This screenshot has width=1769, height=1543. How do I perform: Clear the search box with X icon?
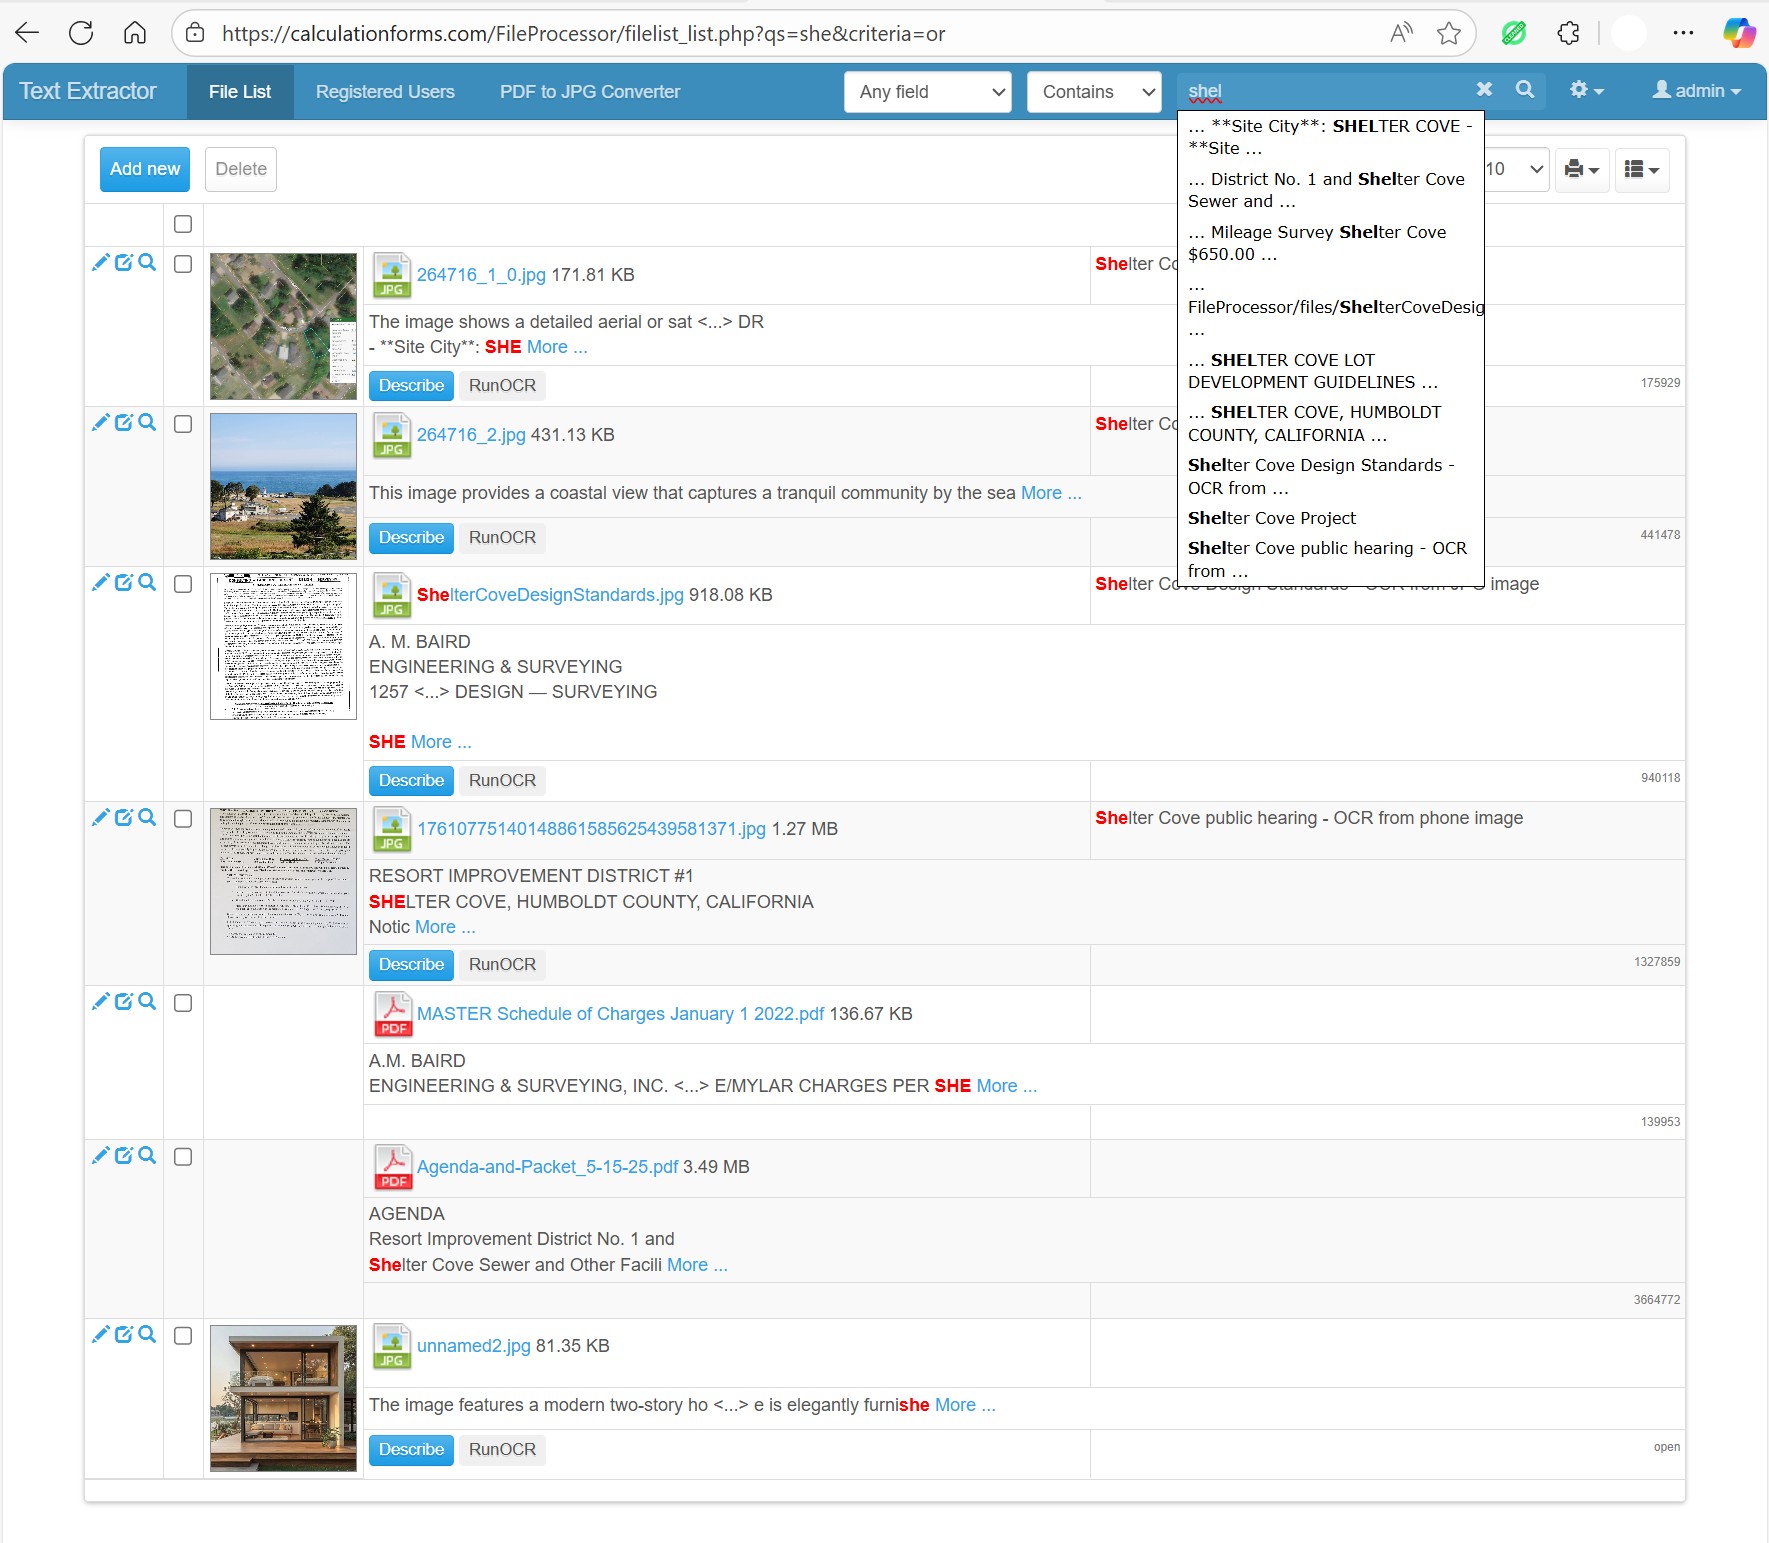1484,90
